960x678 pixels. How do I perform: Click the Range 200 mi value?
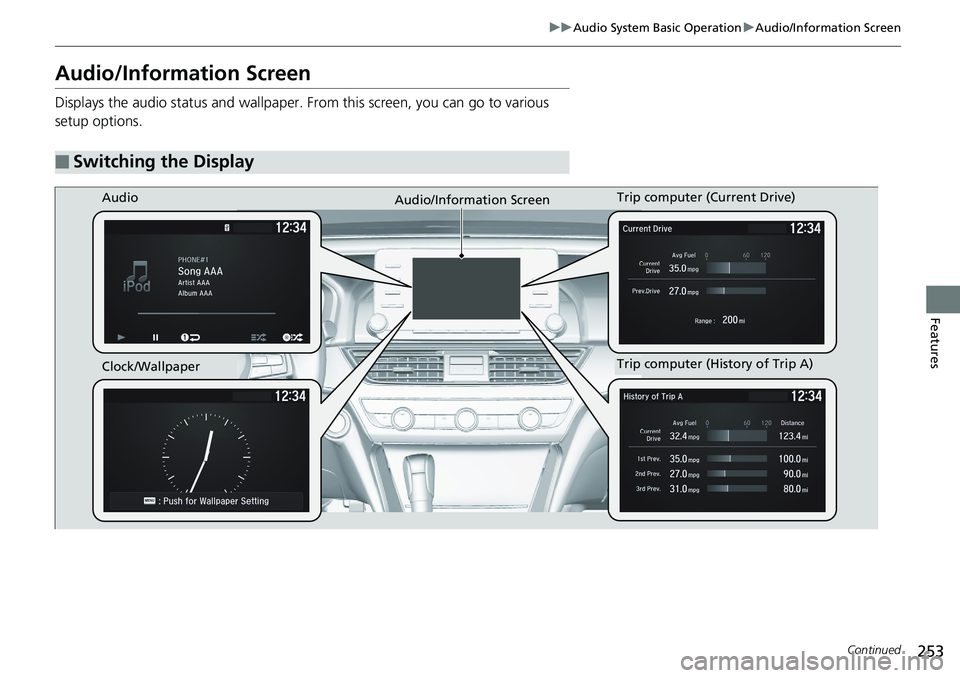733,320
